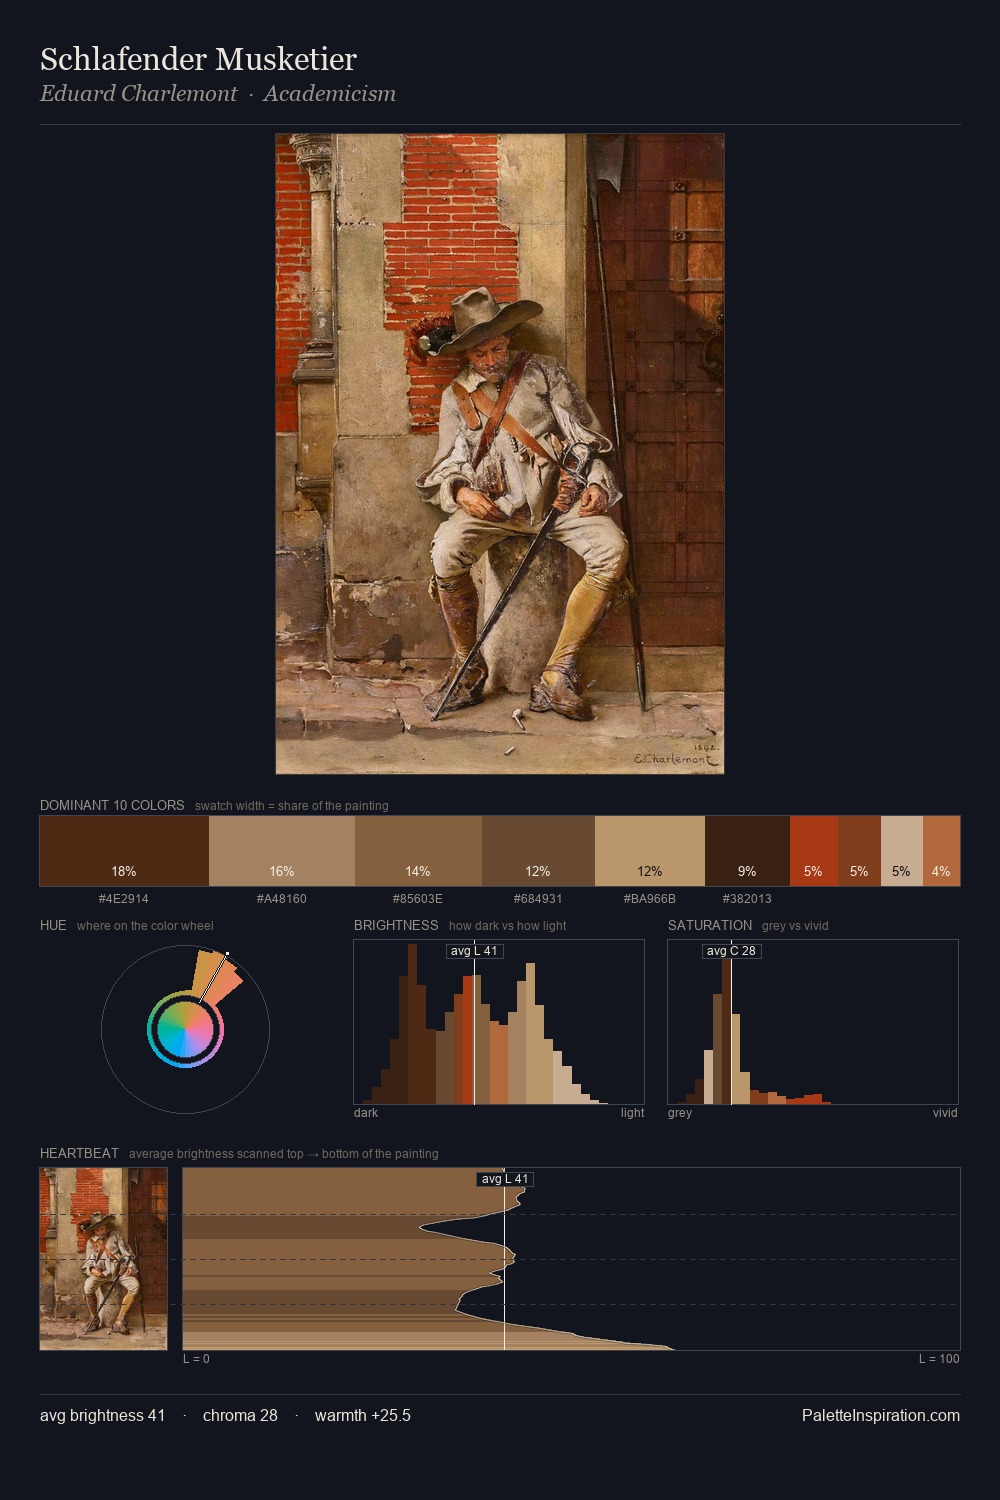The width and height of the screenshot is (1000, 1500).
Task: Click the 4% terracotta swatch
Action: click(x=941, y=851)
